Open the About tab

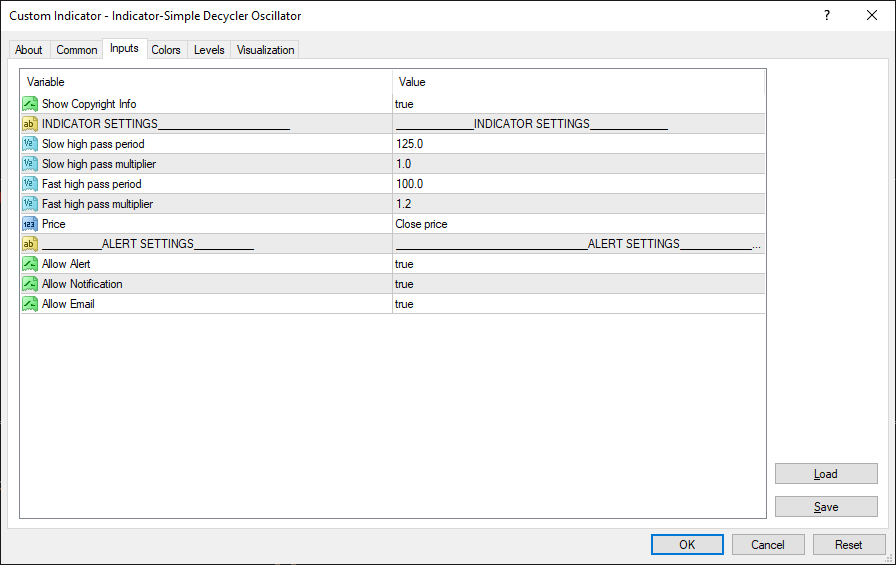(29, 50)
